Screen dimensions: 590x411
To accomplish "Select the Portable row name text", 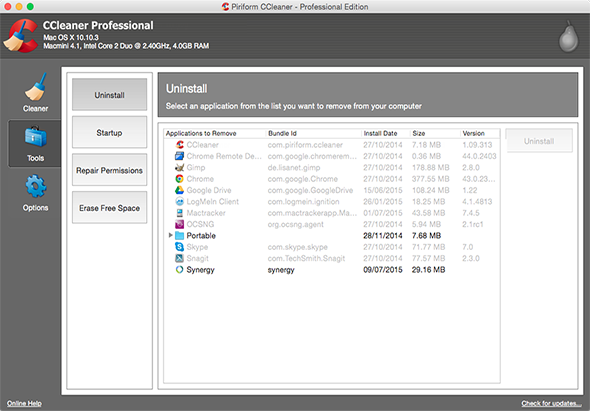I will 201,236.
